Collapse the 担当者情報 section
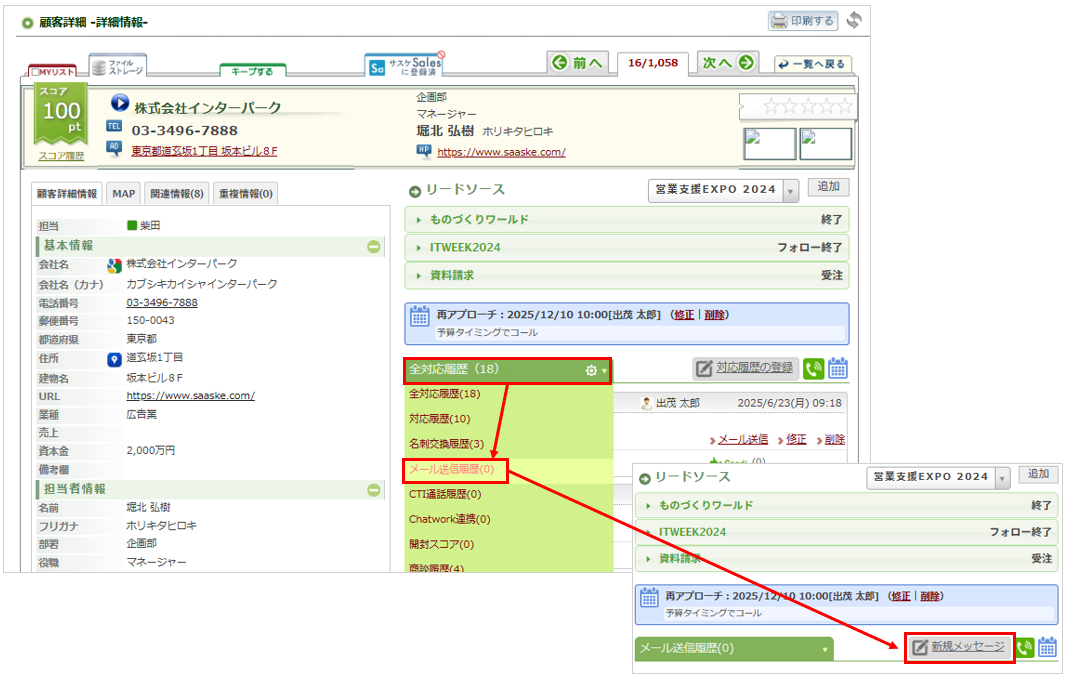The width and height of the screenshot is (1066, 676). coord(373,490)
